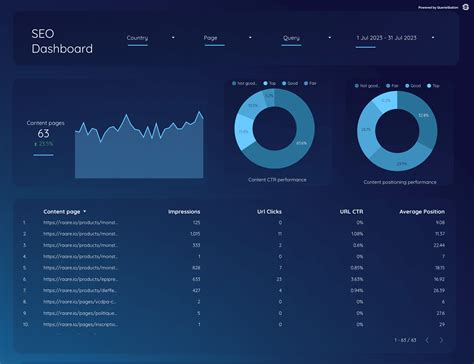Click Good legend dot in CTR chart
This screenshot has width=474, height=364.
284,83
